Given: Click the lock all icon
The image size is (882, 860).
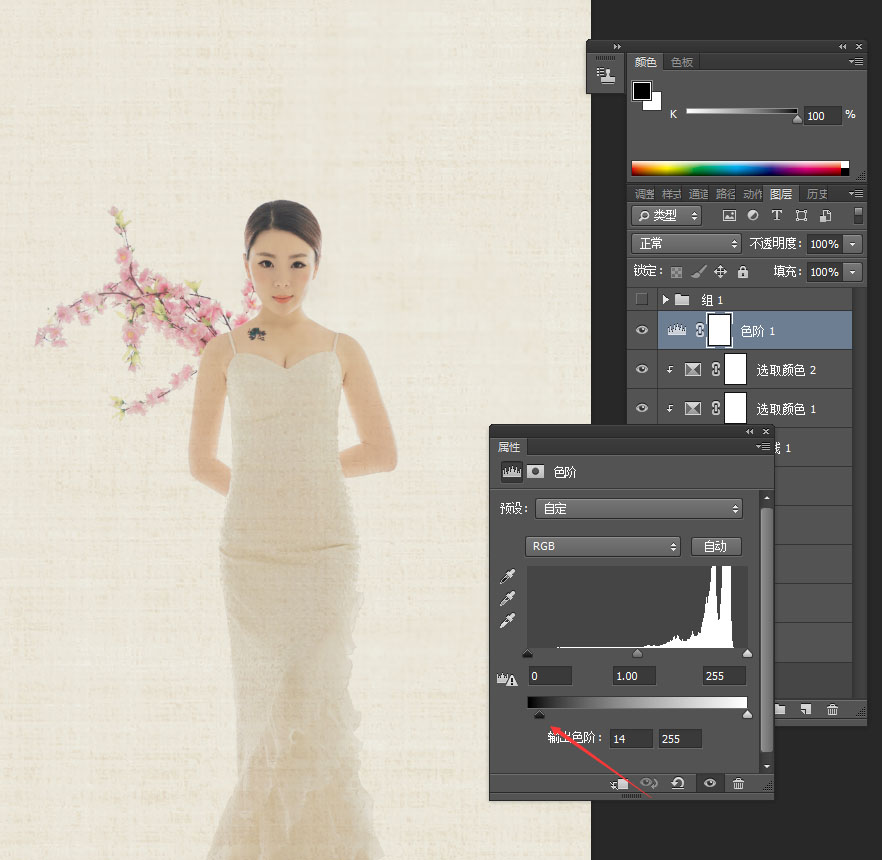Looking at the screenshot, I should pyautogui.click(x=743, y=272).
